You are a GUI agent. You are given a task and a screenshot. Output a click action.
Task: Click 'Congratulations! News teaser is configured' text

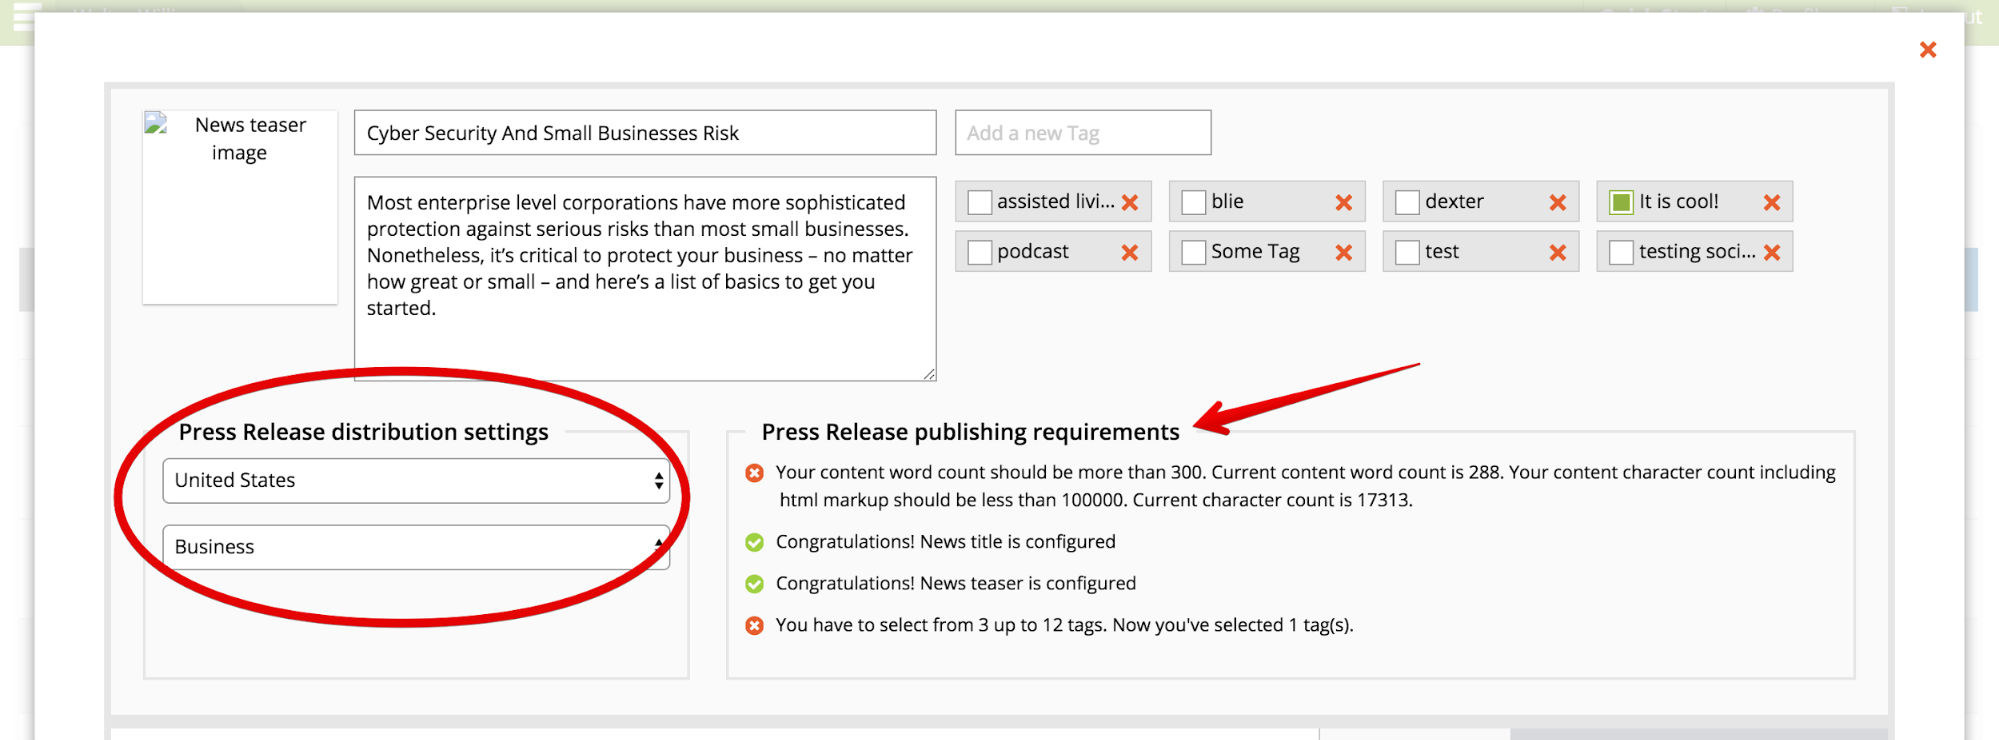tap(956, 584)
